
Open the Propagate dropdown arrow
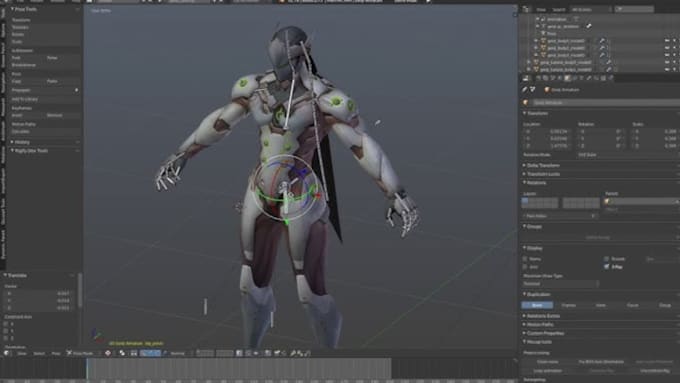(77, 90)
